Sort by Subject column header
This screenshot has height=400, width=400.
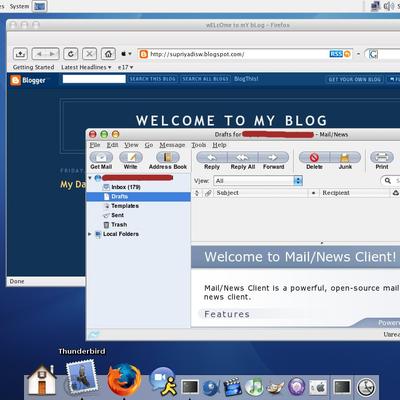(x=261, y=193)
